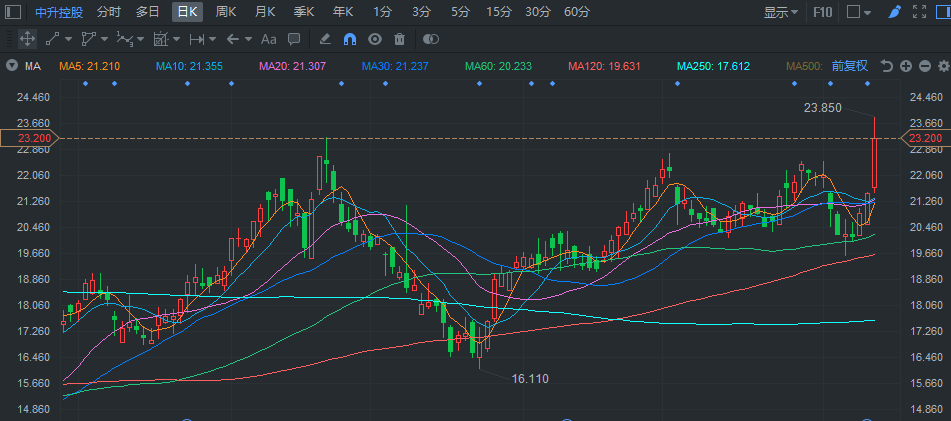Open indicator settings gear icon
Image resolution: width=951 pixels, height=421 pixels.
click(943, 66)
